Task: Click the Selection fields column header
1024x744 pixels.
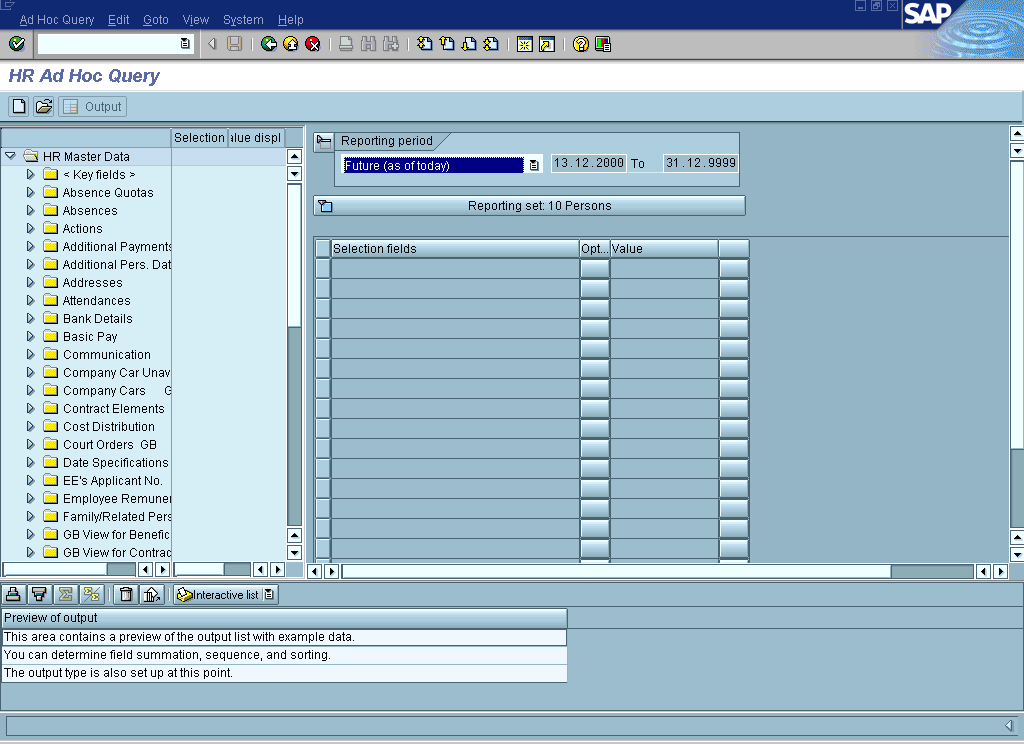Action: [455, 249]
